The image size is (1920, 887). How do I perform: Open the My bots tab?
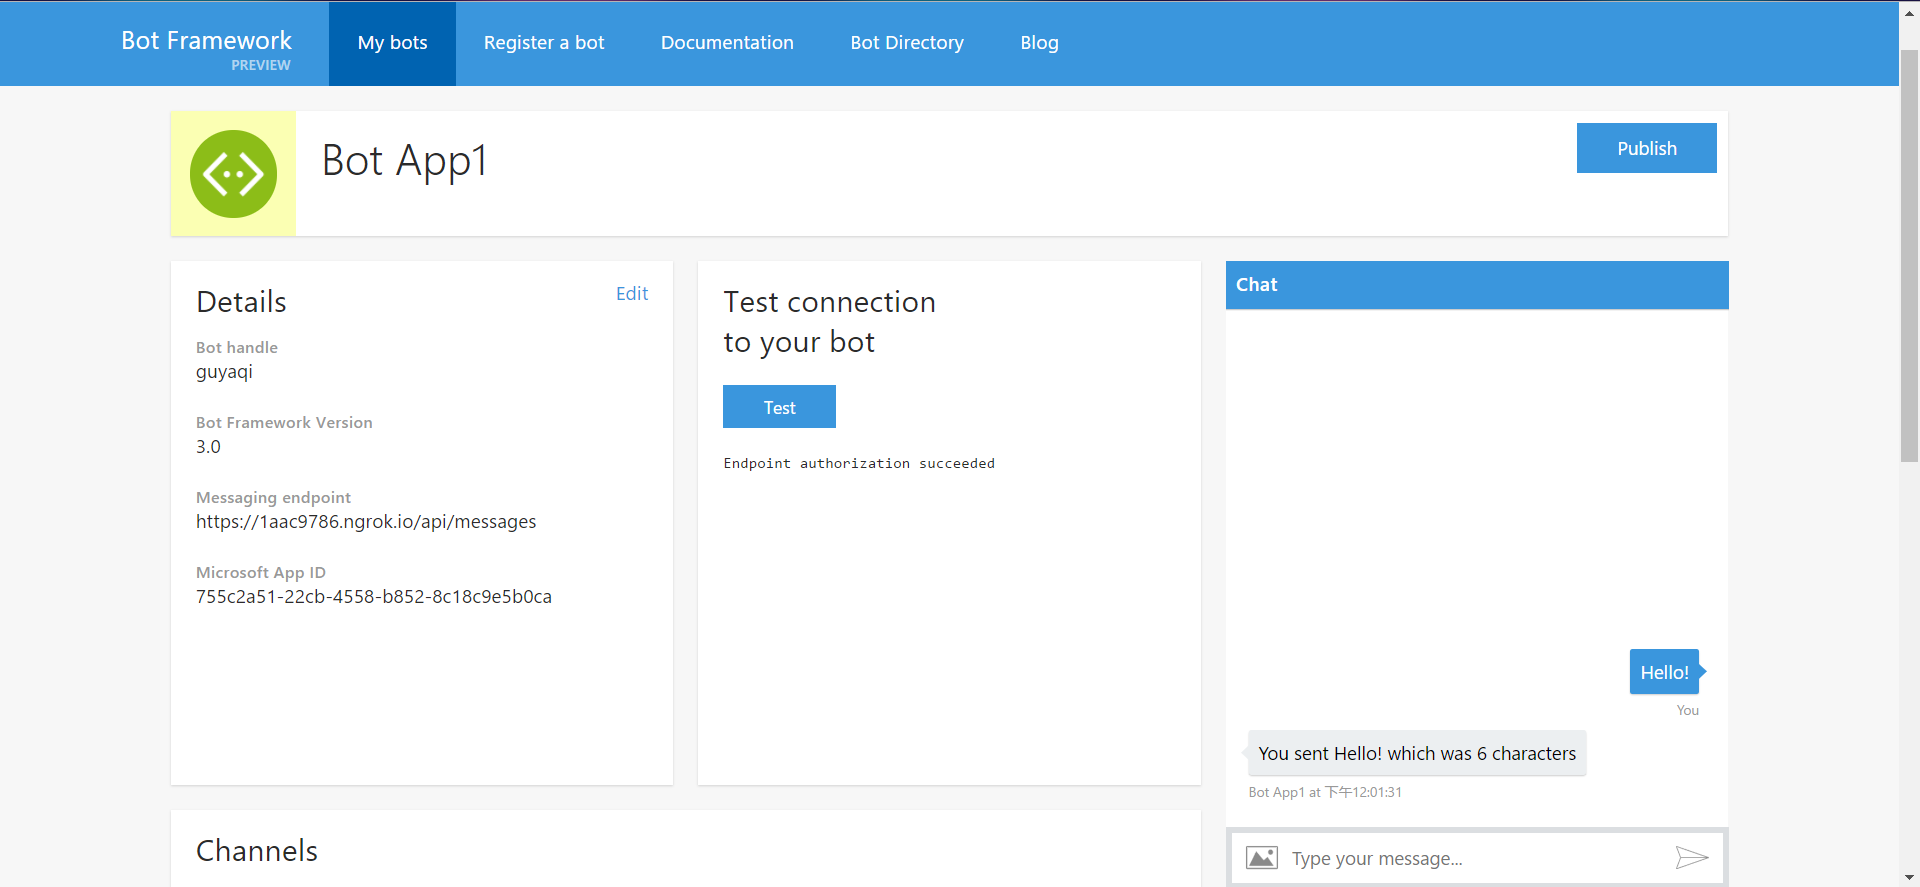point(392,43)
